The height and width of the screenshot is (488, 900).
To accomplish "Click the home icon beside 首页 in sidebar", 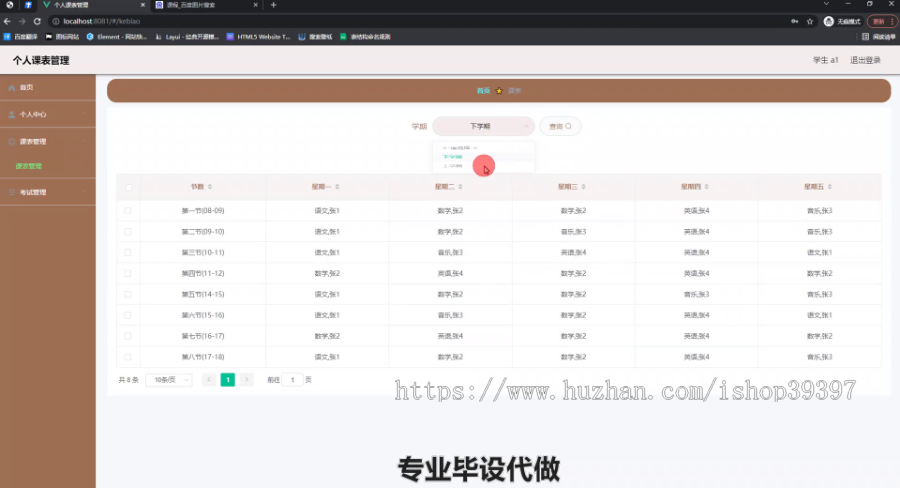I will (x=11, y=88).
